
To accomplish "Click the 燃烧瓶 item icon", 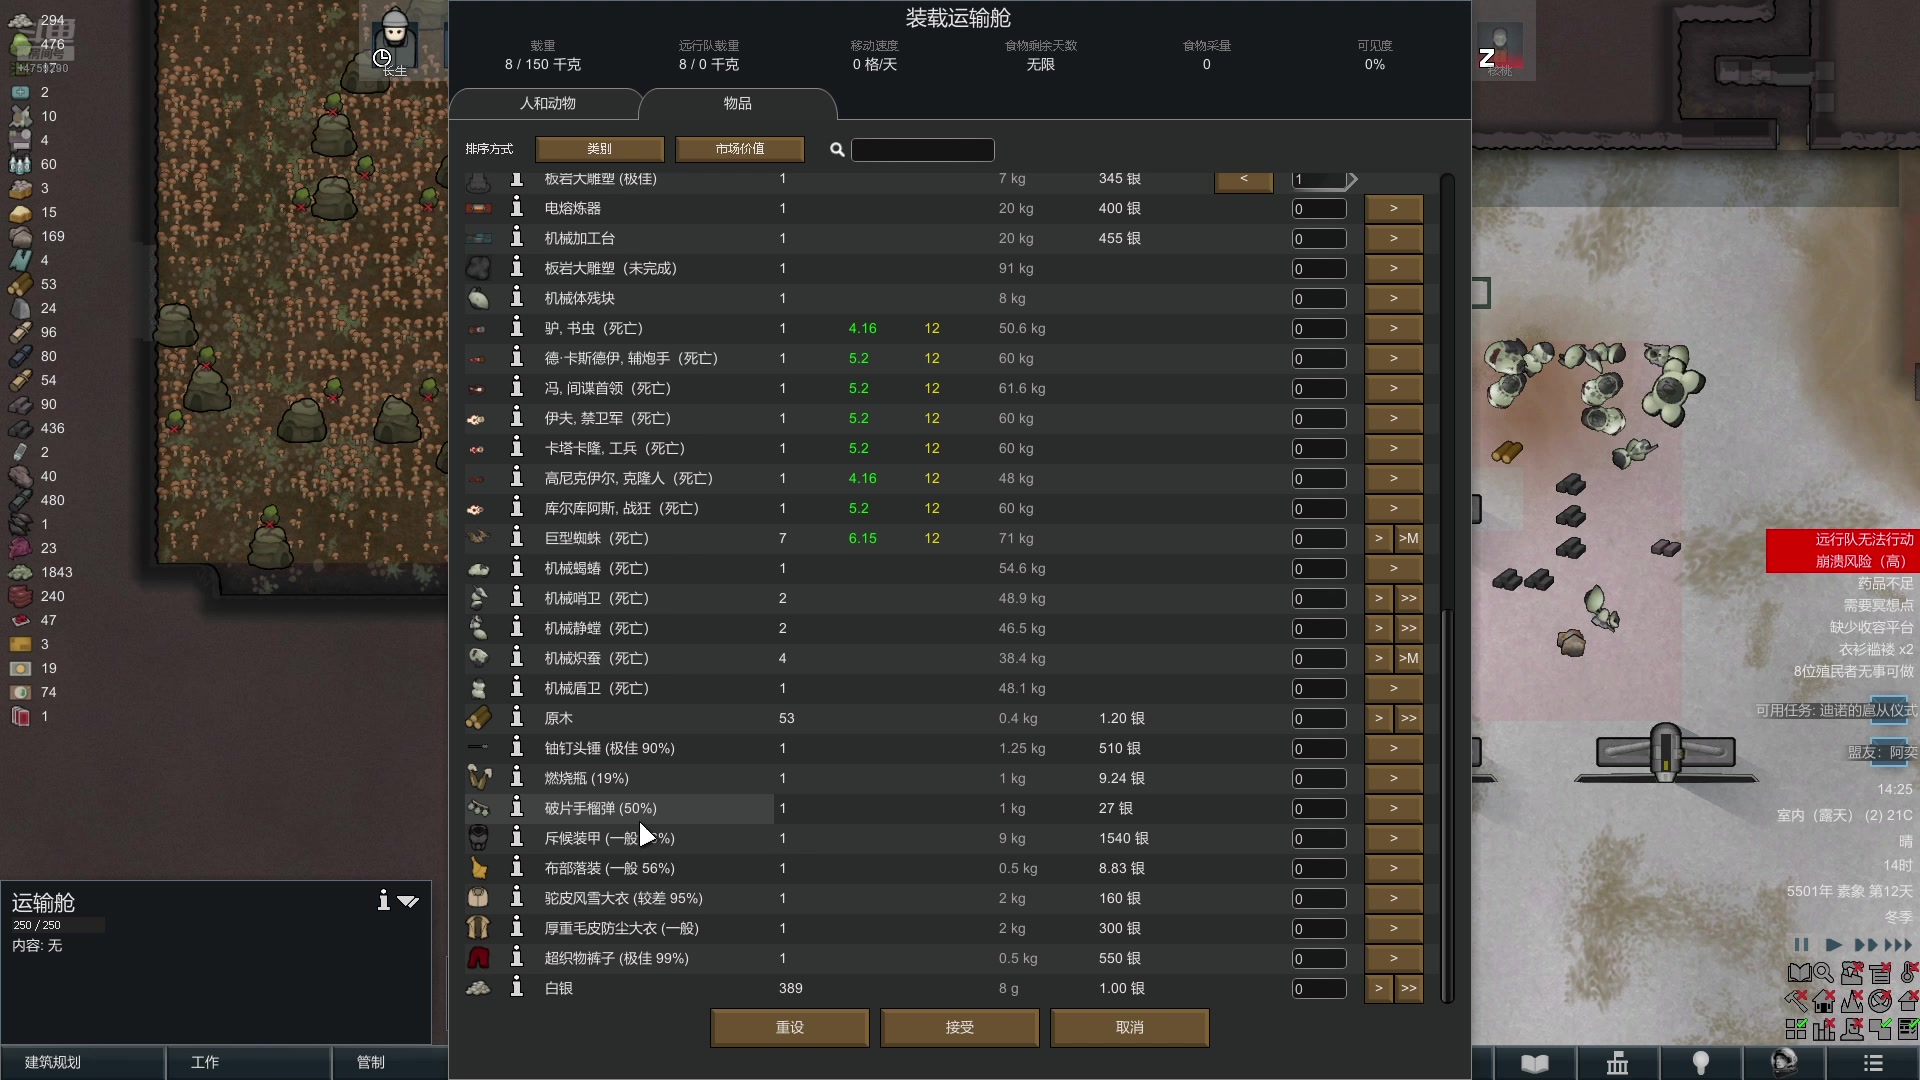I will click(x=478, y=777).
